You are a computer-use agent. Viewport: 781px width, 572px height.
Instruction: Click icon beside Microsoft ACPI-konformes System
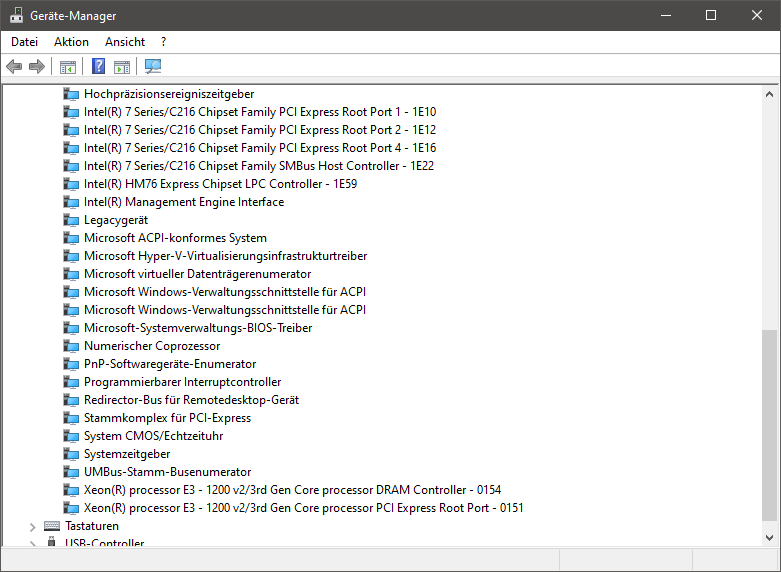point(71,238)
